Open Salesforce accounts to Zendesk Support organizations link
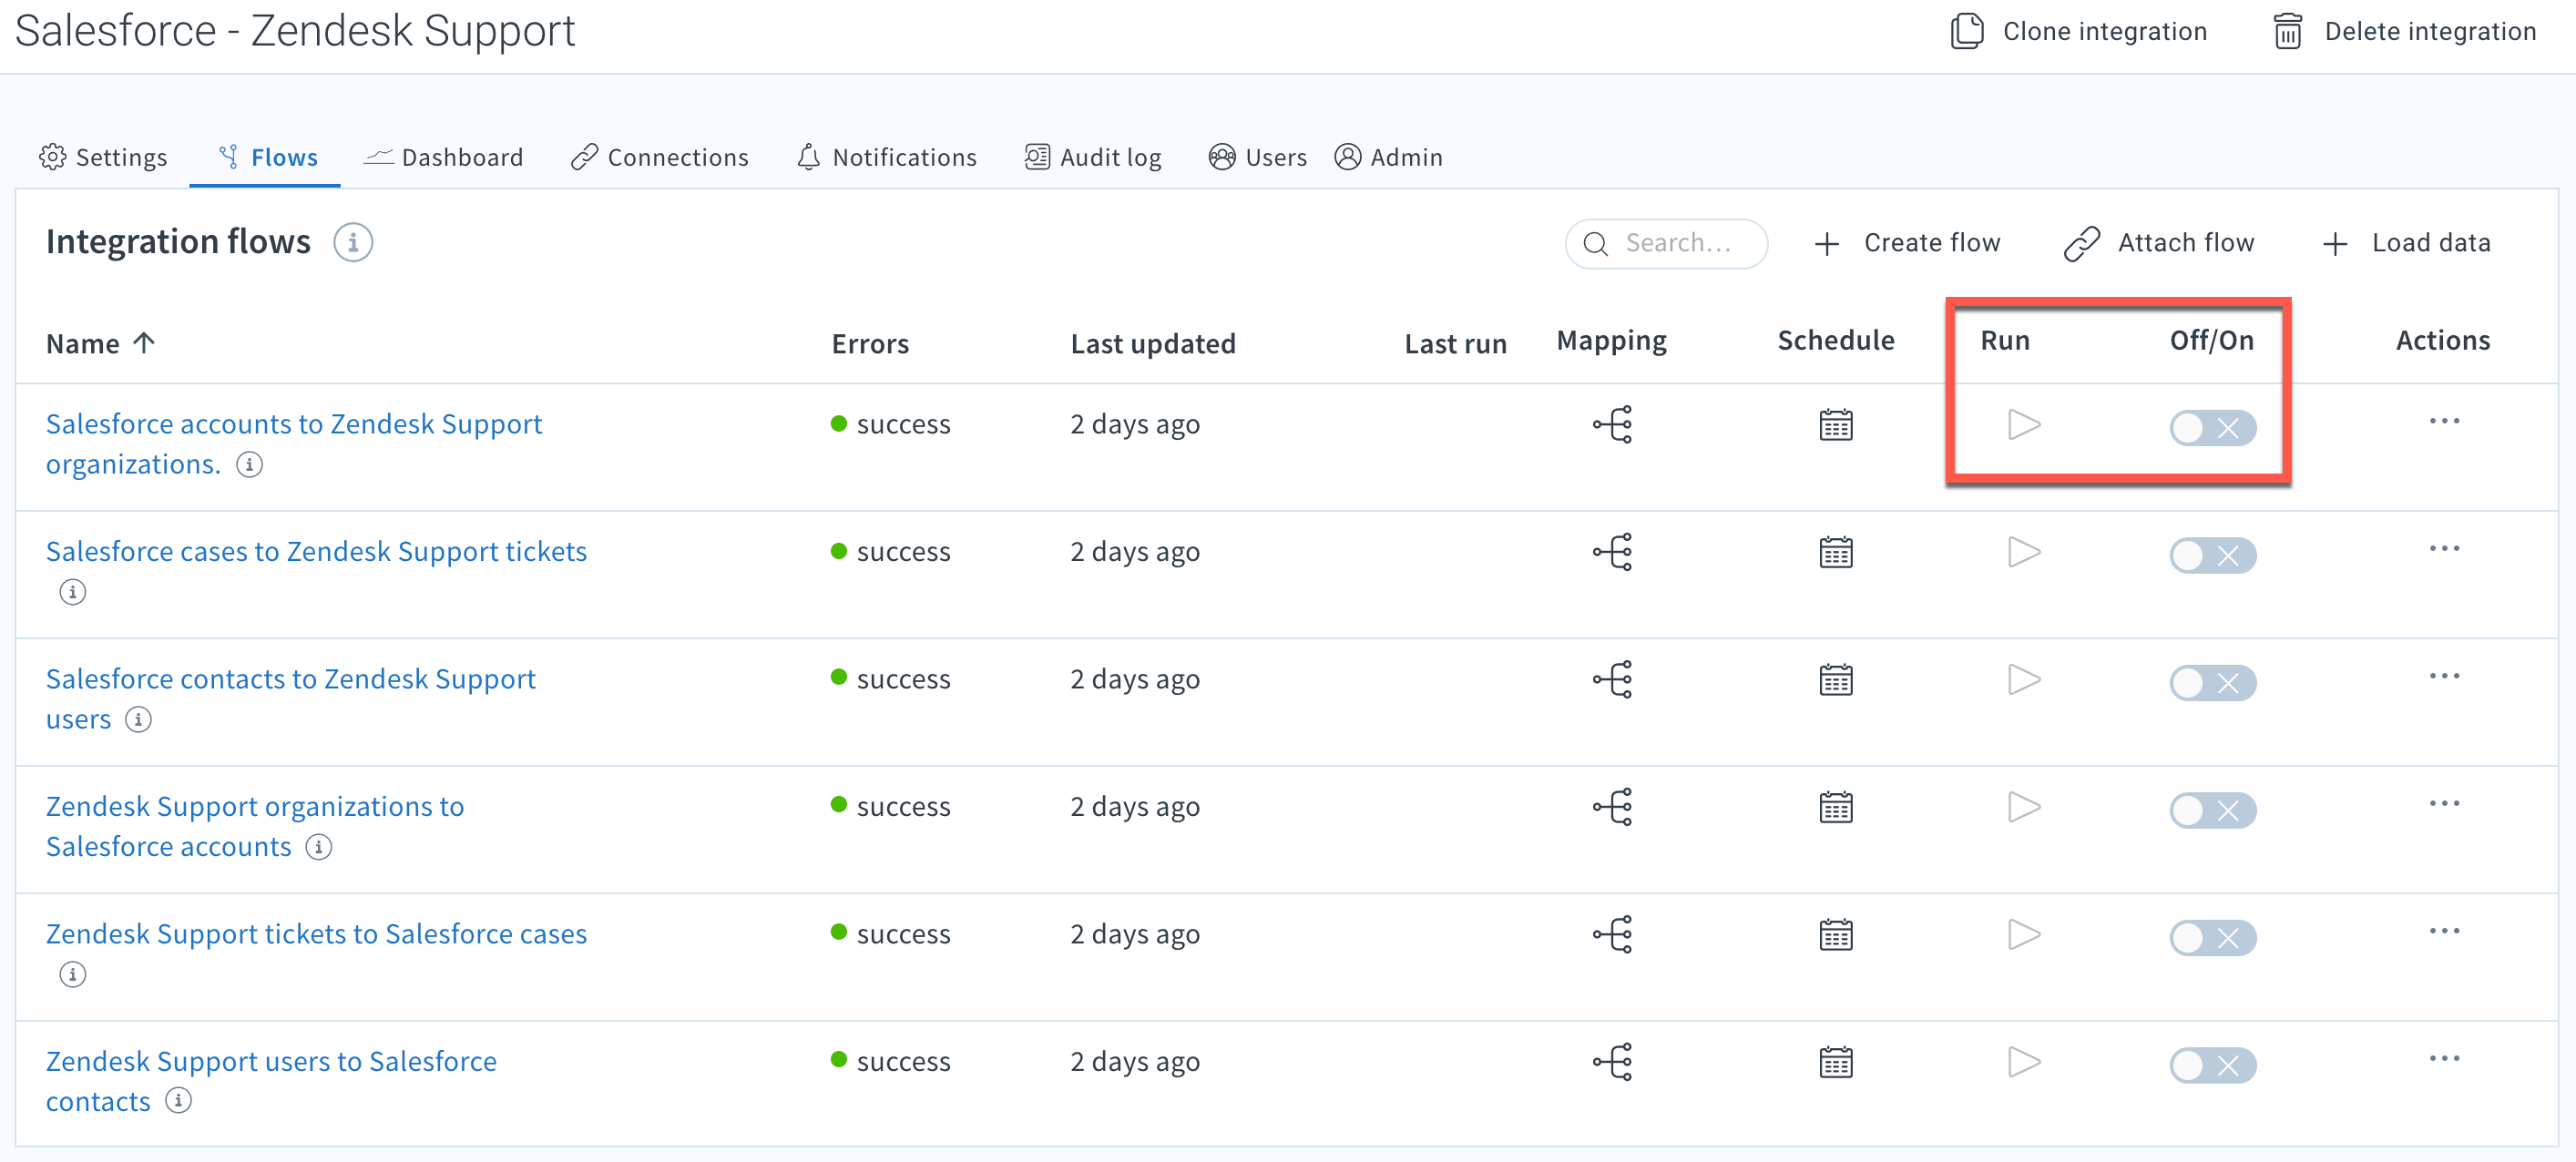2576x1162 pixels. tap(294, 444)
